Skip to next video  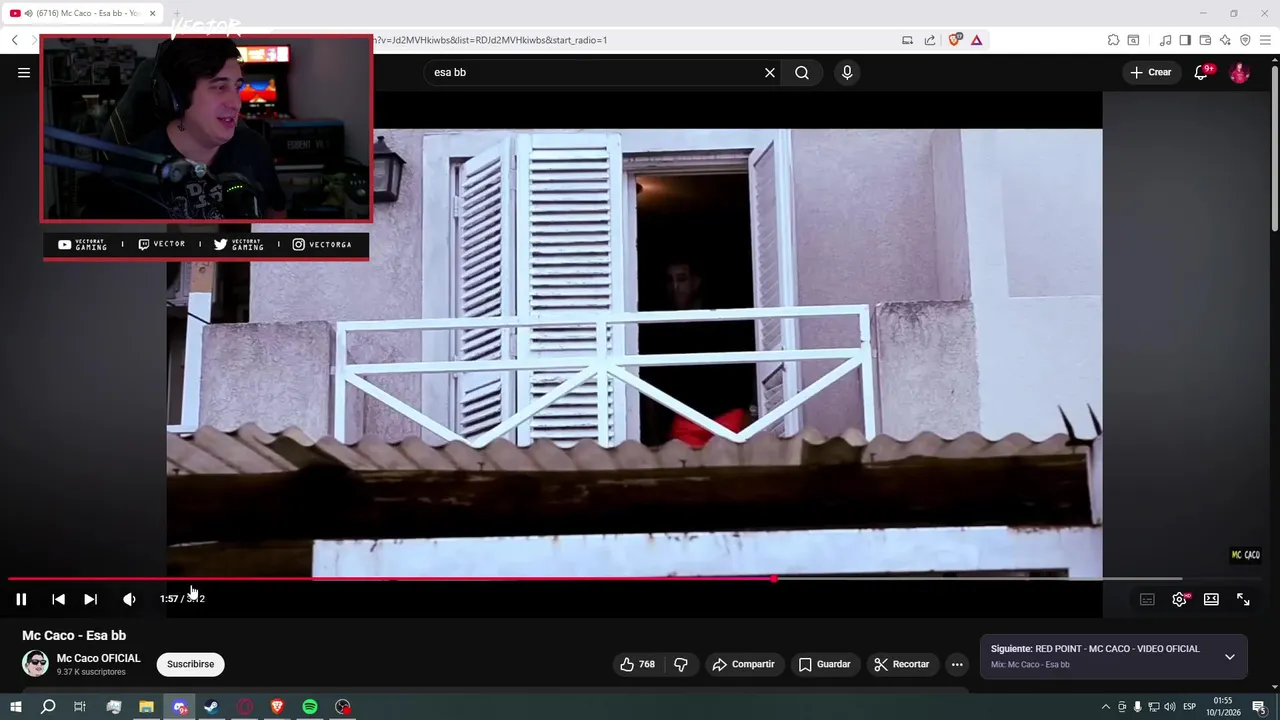[90, 599]
